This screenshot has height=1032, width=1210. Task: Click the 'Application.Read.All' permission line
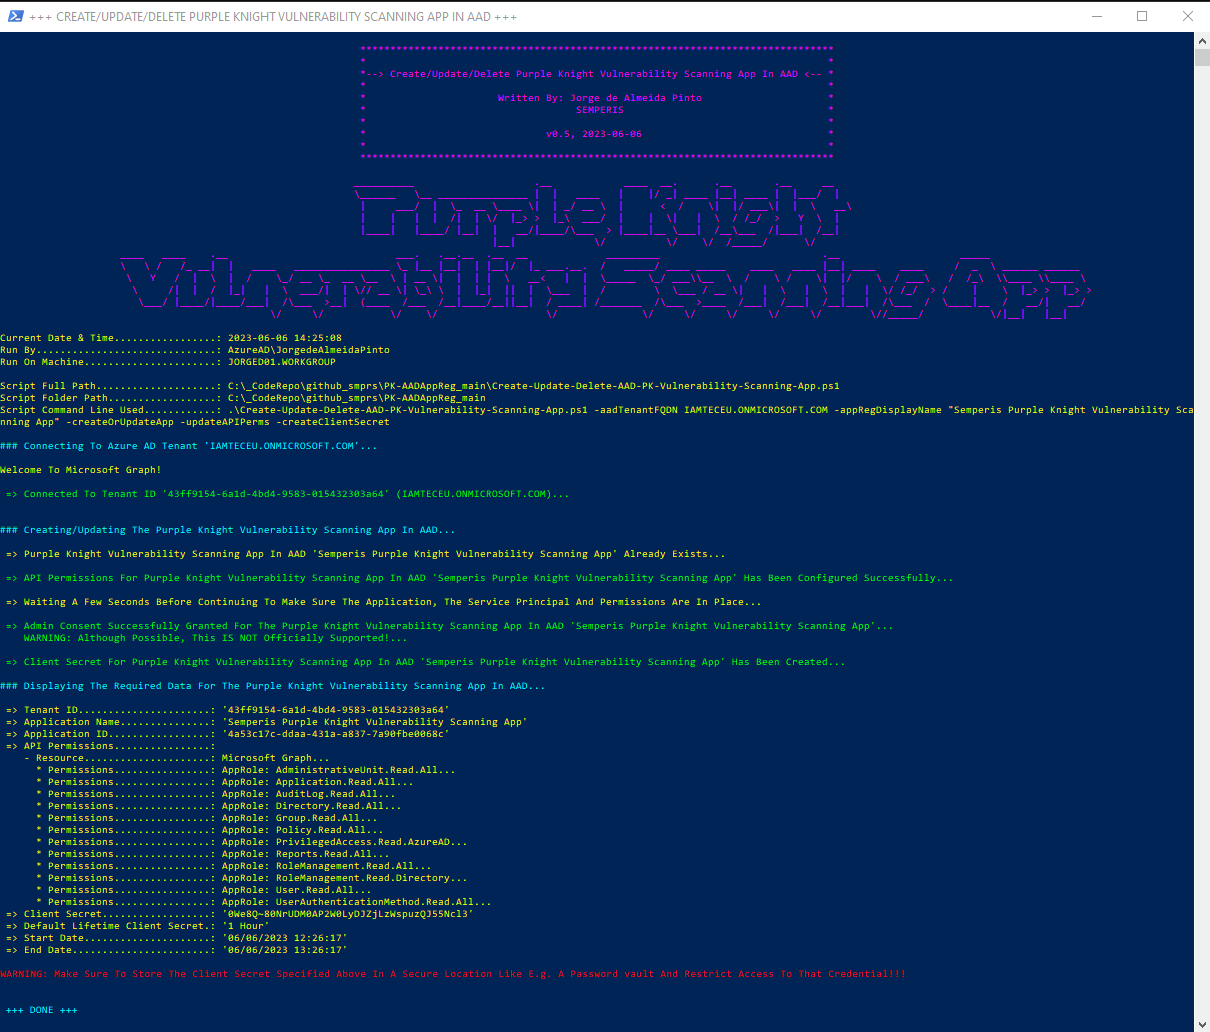click(224, 782)
